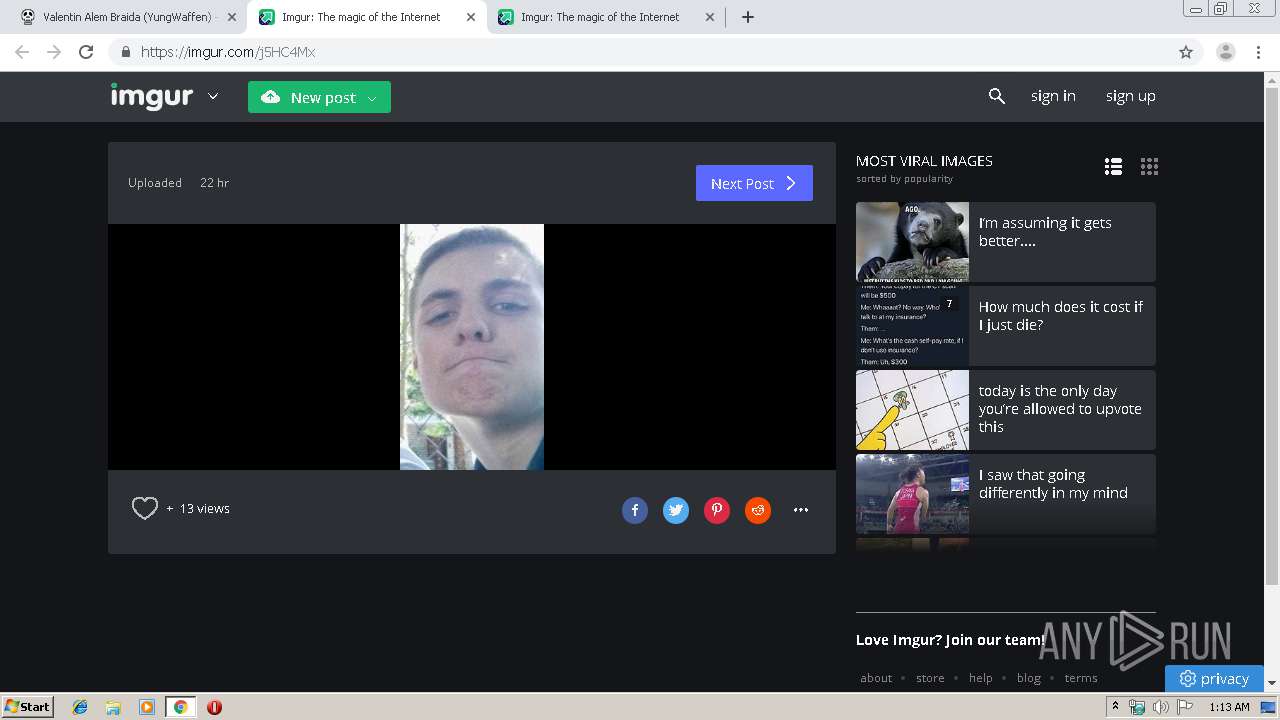Screen dimensions: 1280x720
Task: Open "How much does it cost if I just die?"
Action: point(1006,326)
